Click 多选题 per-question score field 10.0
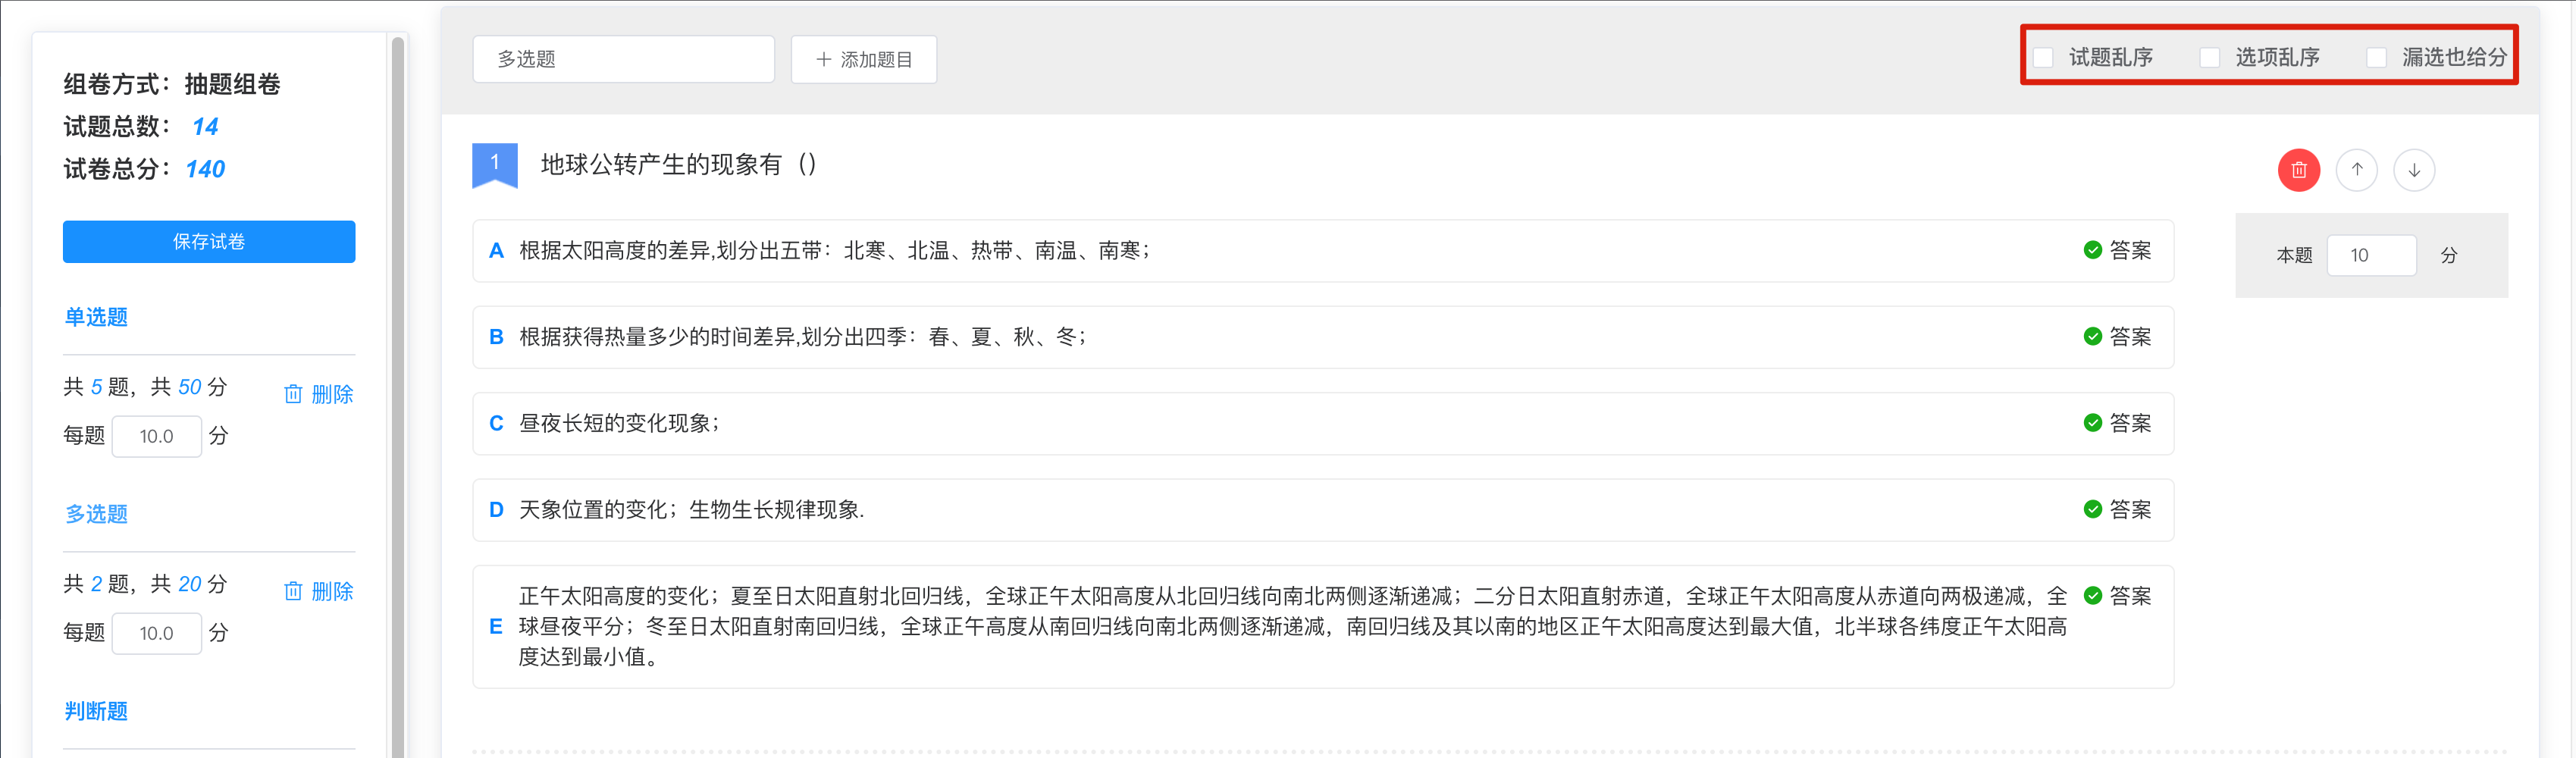 click(157, 633)
